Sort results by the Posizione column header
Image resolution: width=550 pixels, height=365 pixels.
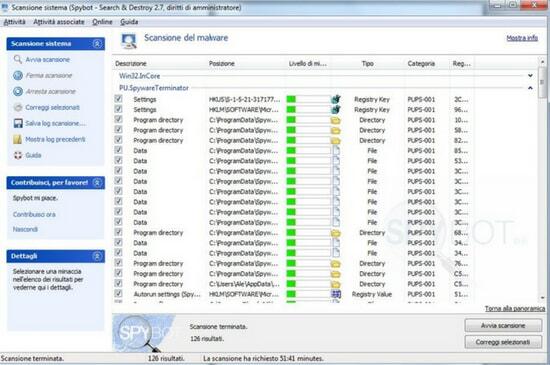click(x=221, y=63)
